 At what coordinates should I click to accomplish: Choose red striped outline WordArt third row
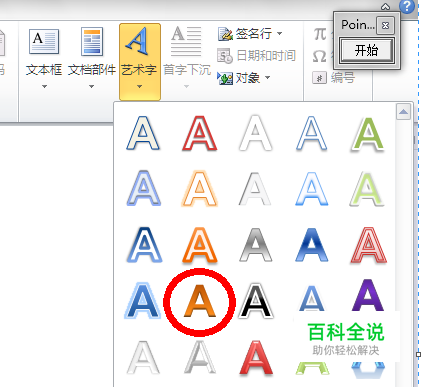(369, 245)
